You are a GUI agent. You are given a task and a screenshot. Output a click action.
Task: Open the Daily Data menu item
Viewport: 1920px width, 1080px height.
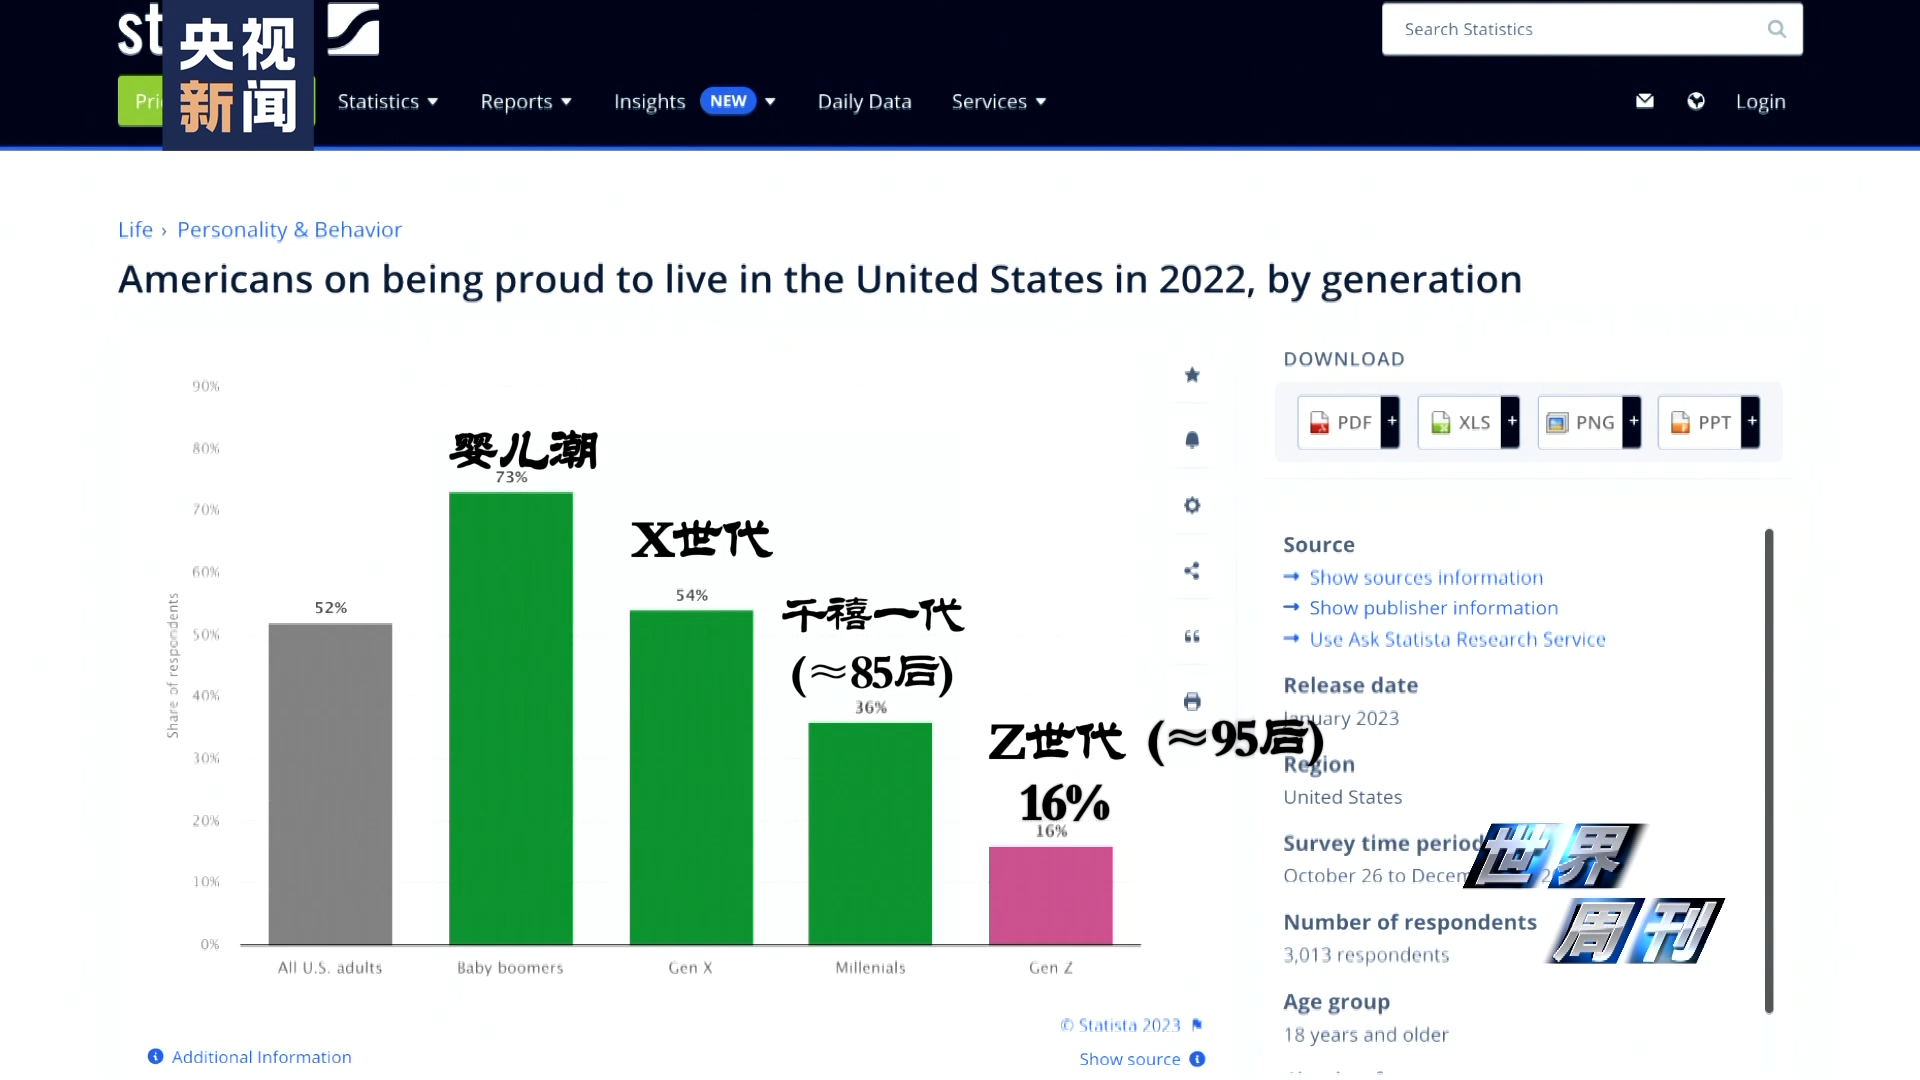[864, 101]
